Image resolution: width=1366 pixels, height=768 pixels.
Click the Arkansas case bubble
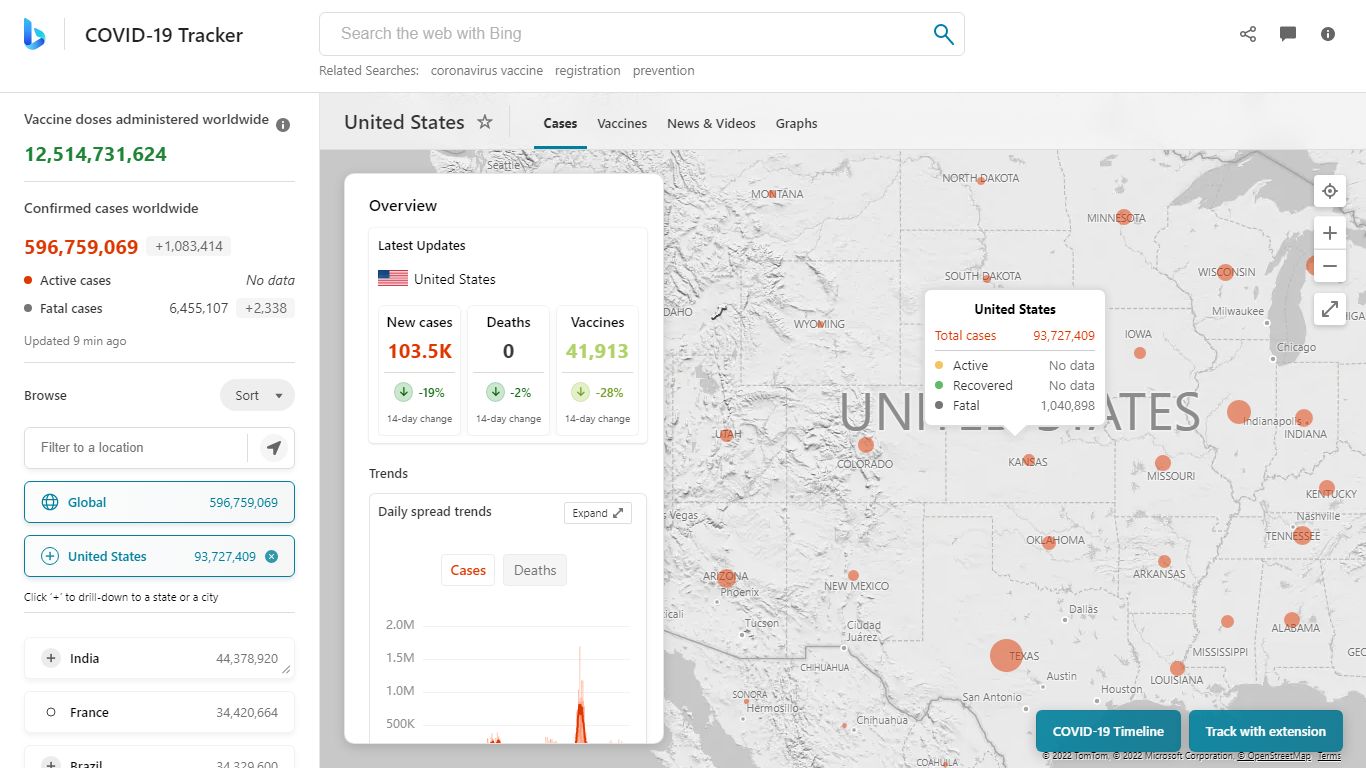(x=1164, y=562)
